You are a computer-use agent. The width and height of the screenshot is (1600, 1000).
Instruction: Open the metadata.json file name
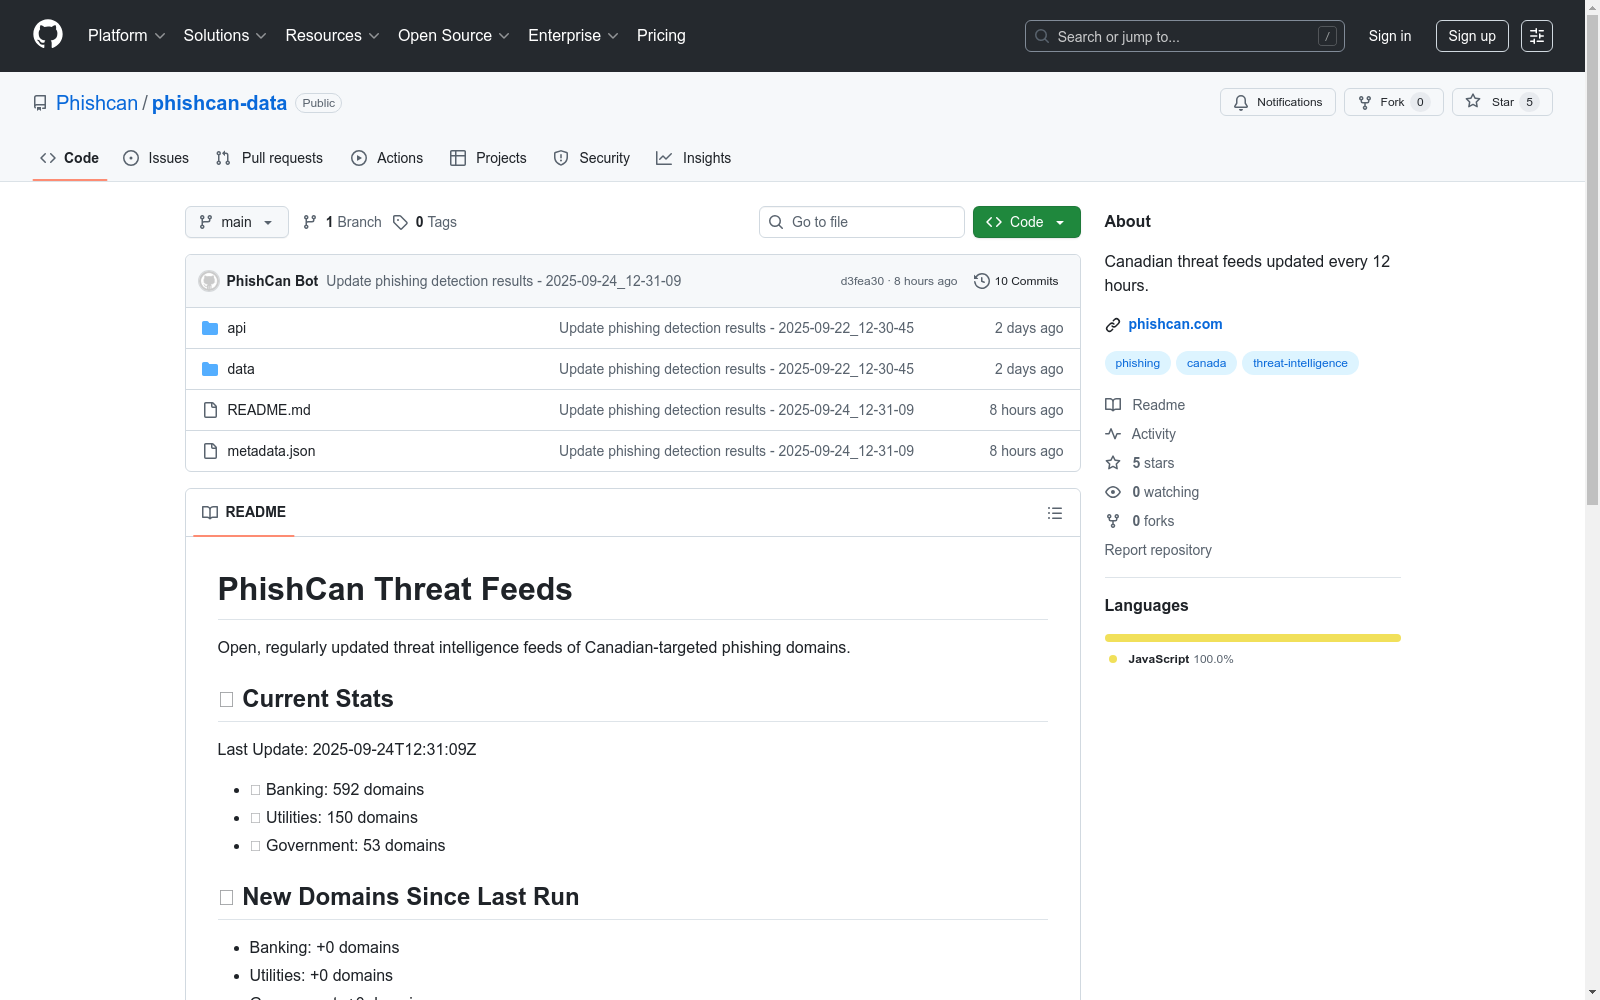[x=271, y=451]
